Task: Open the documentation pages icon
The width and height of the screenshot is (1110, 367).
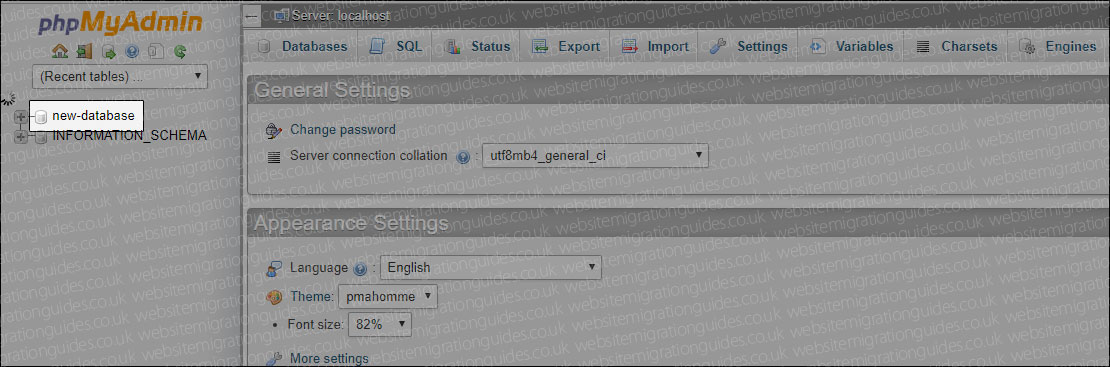Action: [x=156, y=51]
